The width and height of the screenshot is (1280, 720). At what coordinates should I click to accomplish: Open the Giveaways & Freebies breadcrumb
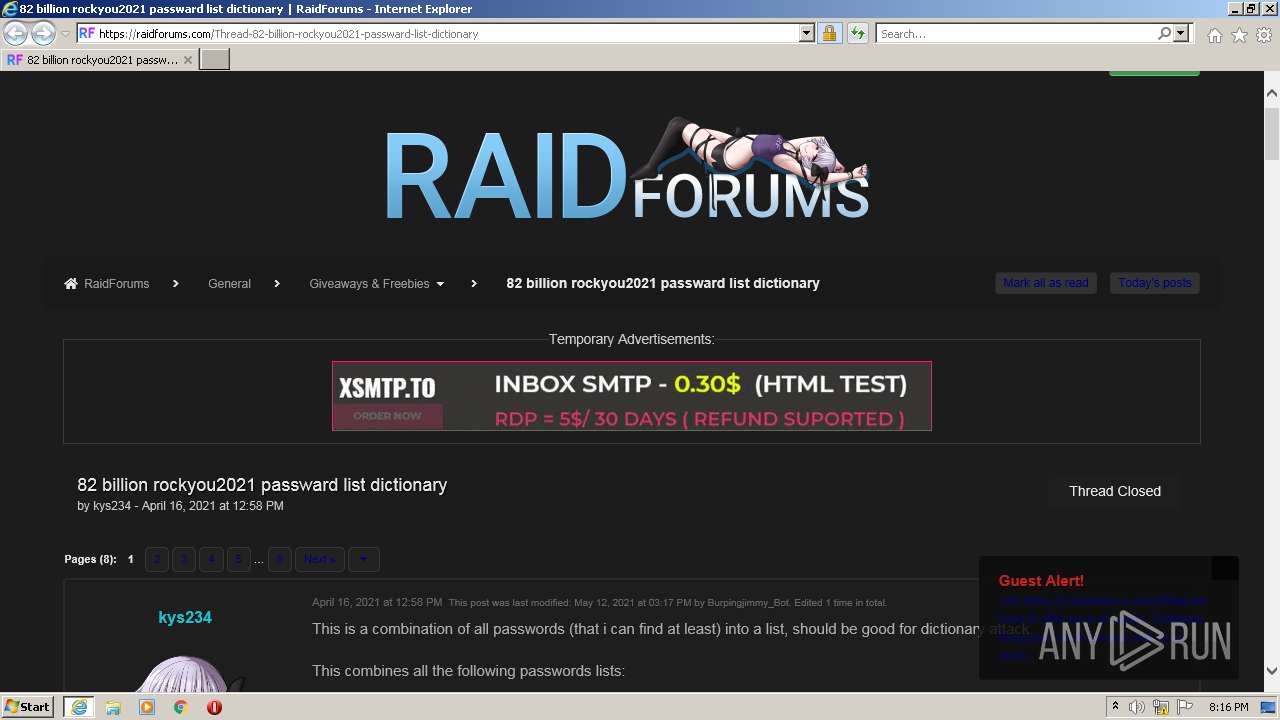click(369, 284)
